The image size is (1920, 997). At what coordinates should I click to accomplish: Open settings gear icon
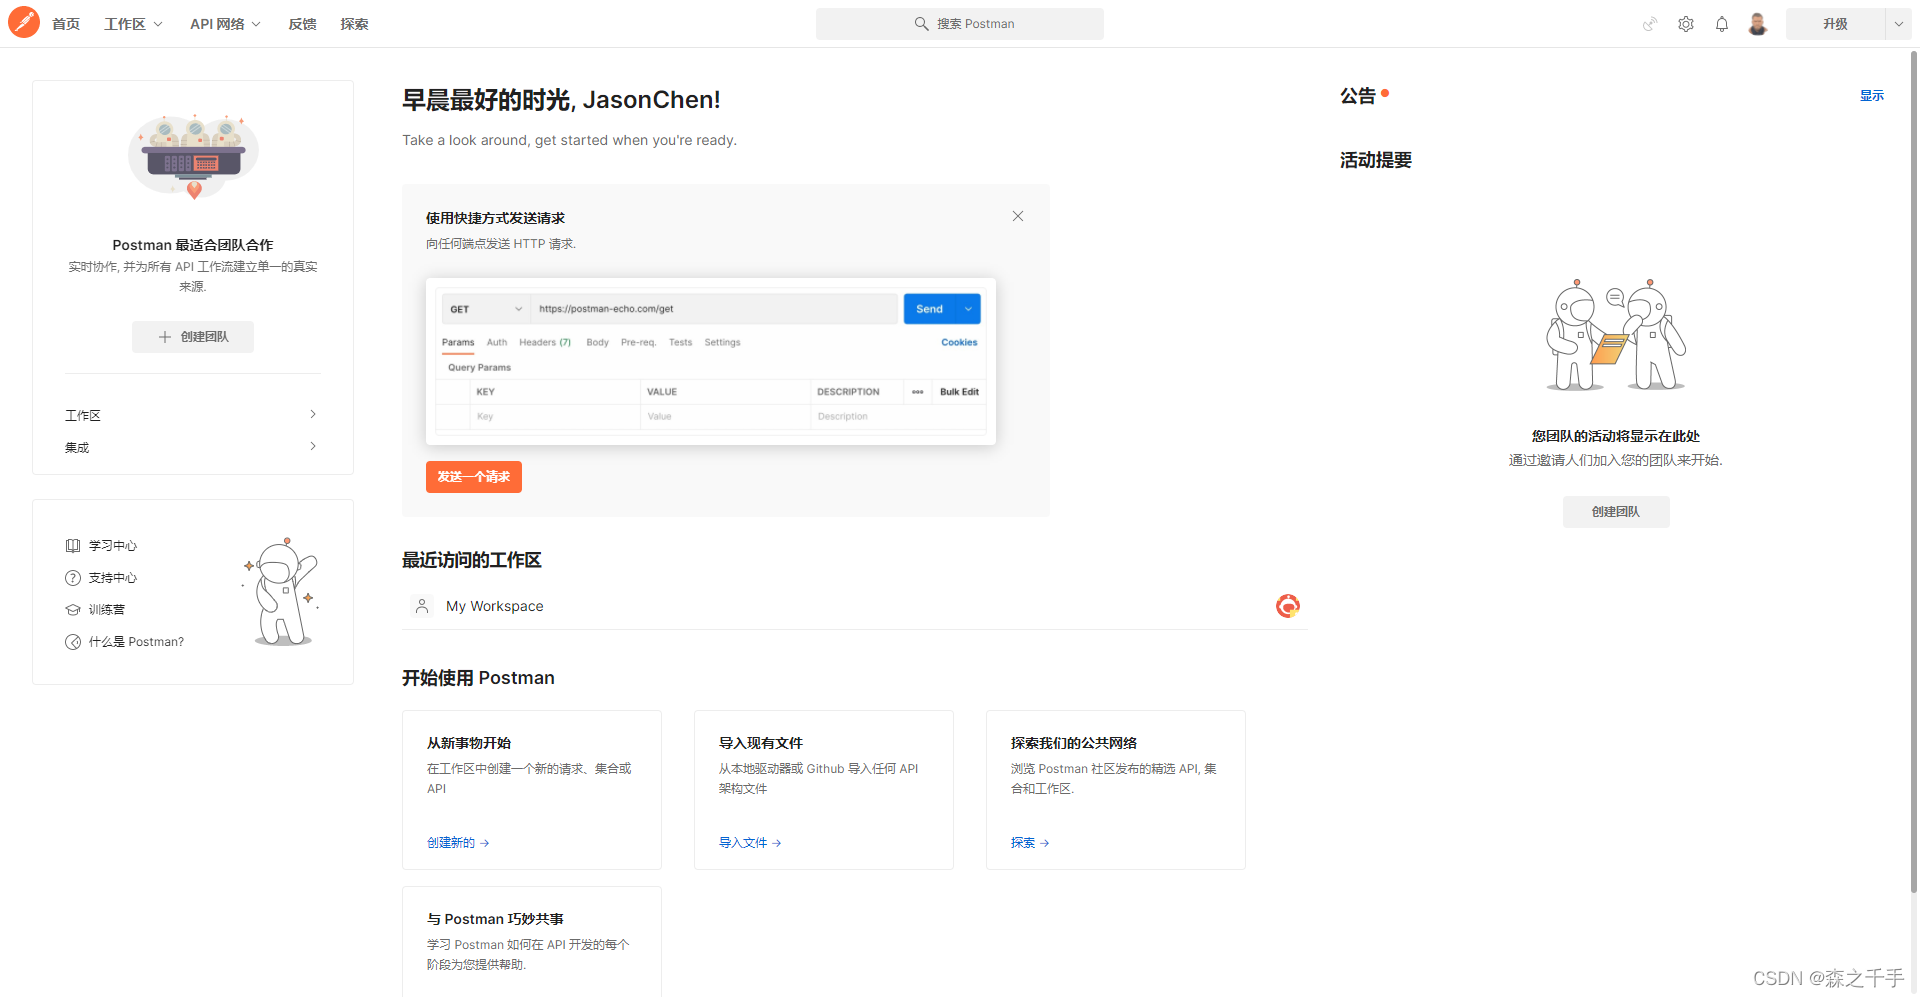click(x=1686, y=24)
